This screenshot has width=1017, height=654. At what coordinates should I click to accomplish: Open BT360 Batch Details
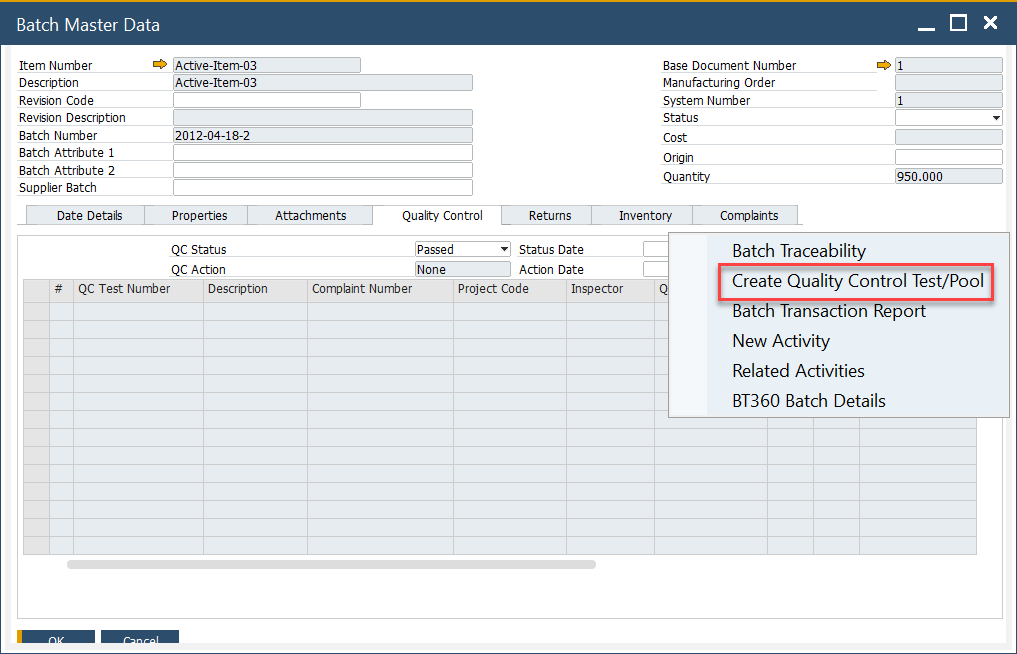click(x=808, y=401)
